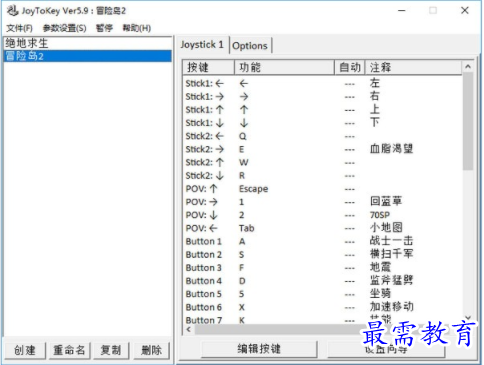Select the POV: ← row
The image size is (484, 365).
pyautogui.click(x=322, y=228)
